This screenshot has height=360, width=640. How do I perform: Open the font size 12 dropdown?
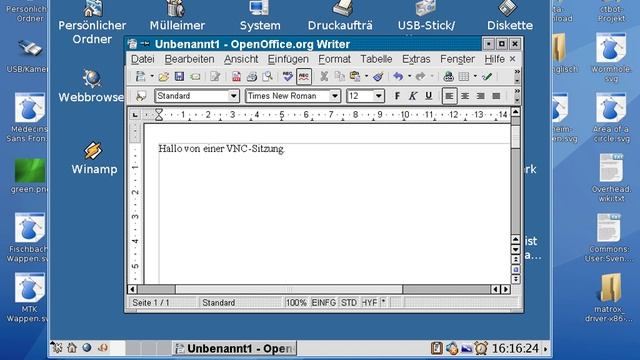coord(378,96)
